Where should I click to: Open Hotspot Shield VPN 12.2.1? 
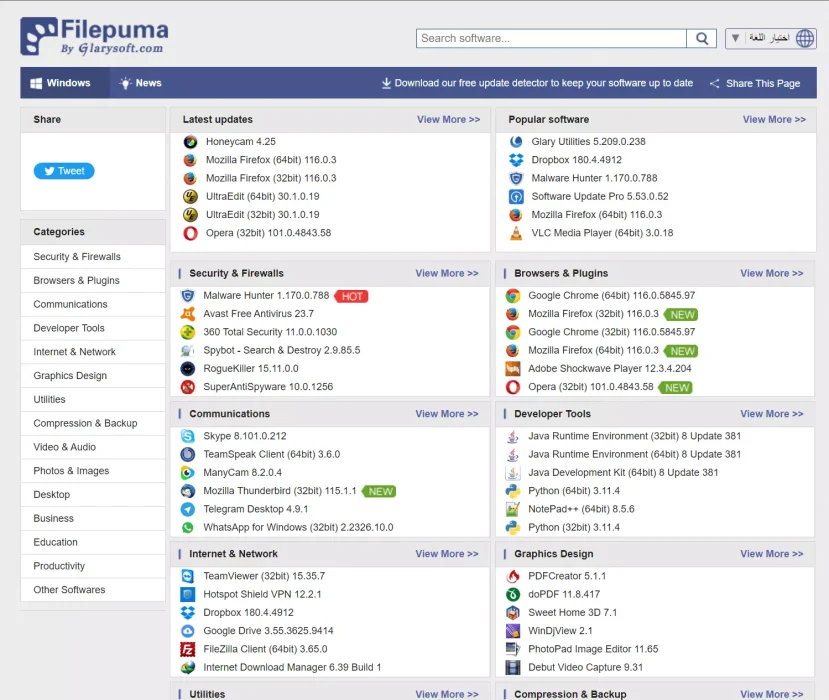[x=262, y=594]
